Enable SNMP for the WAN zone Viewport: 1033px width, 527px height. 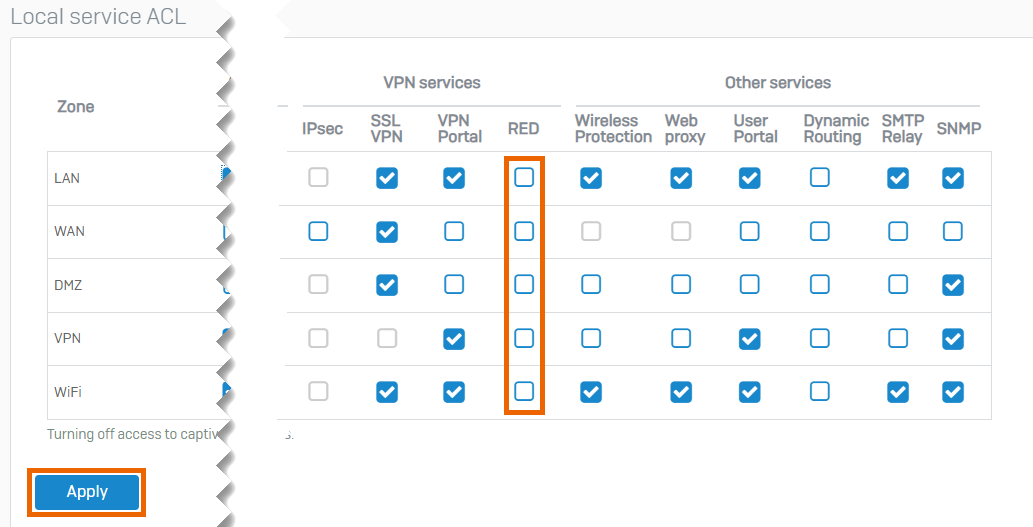(x=953, y=232)
